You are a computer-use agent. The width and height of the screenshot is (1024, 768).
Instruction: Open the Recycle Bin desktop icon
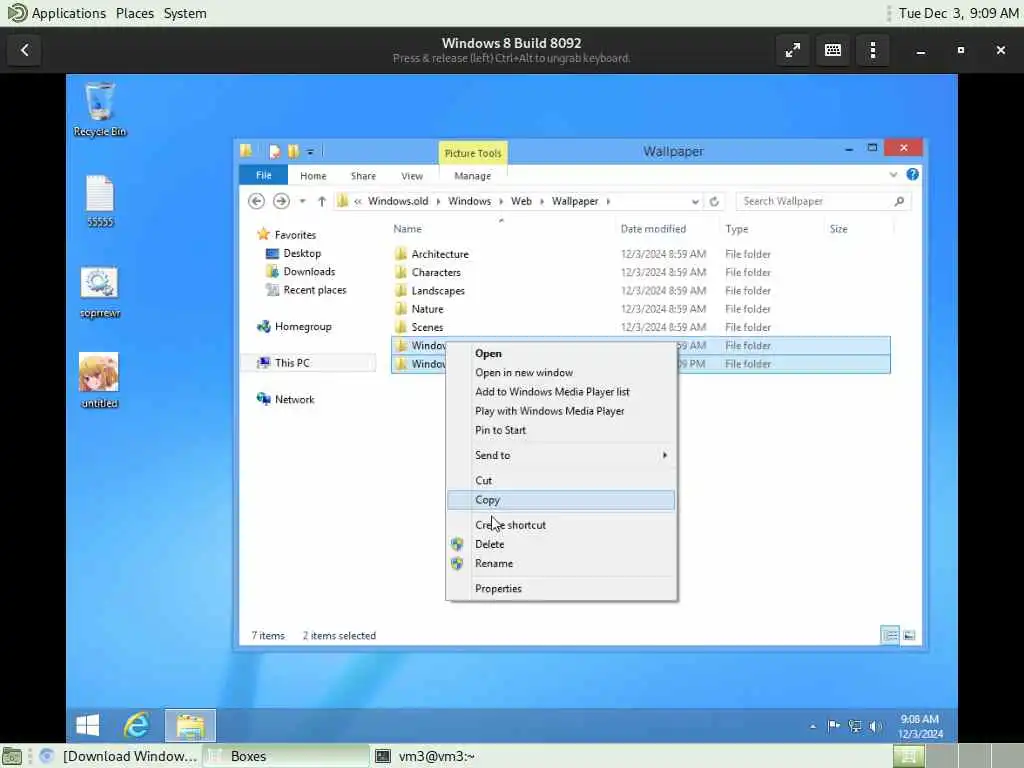[99, 110]
